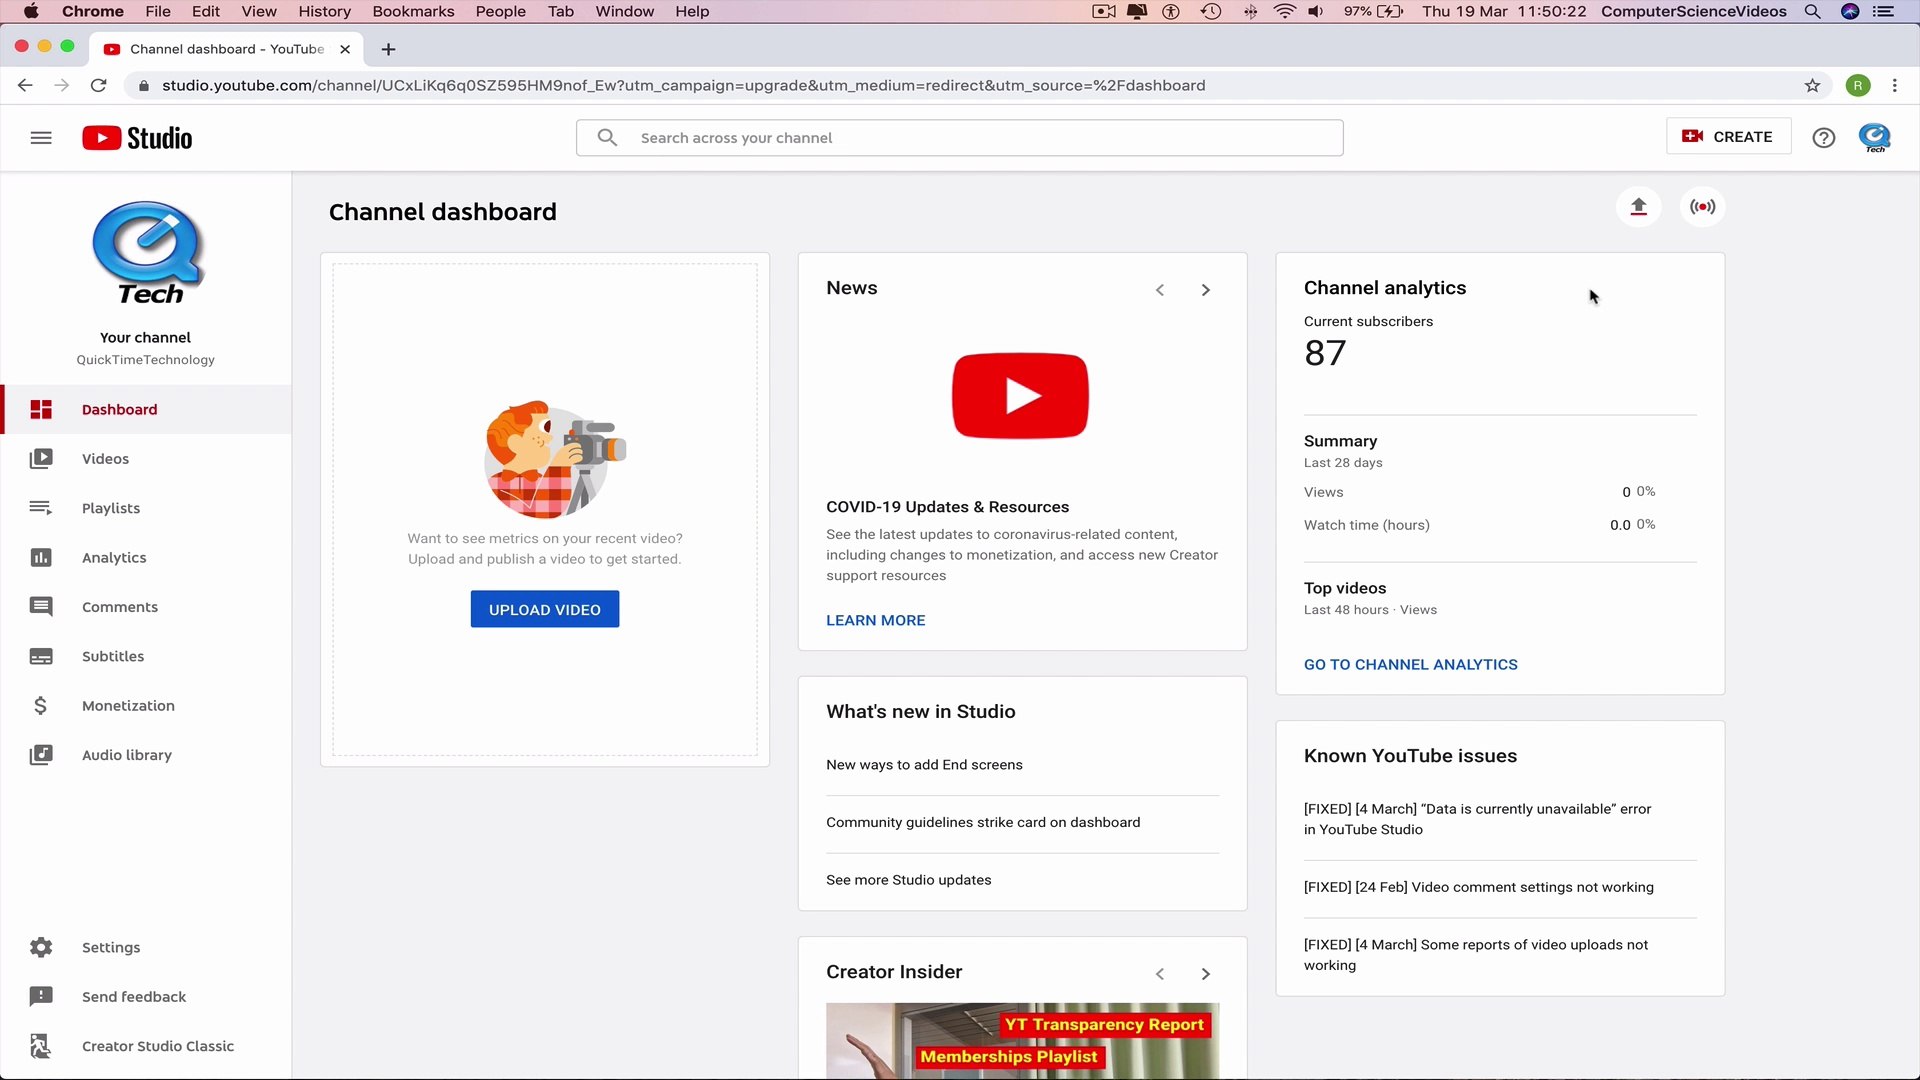
Task: Open the Playlists section from the sidebar
Action: [x=41, y=507]
